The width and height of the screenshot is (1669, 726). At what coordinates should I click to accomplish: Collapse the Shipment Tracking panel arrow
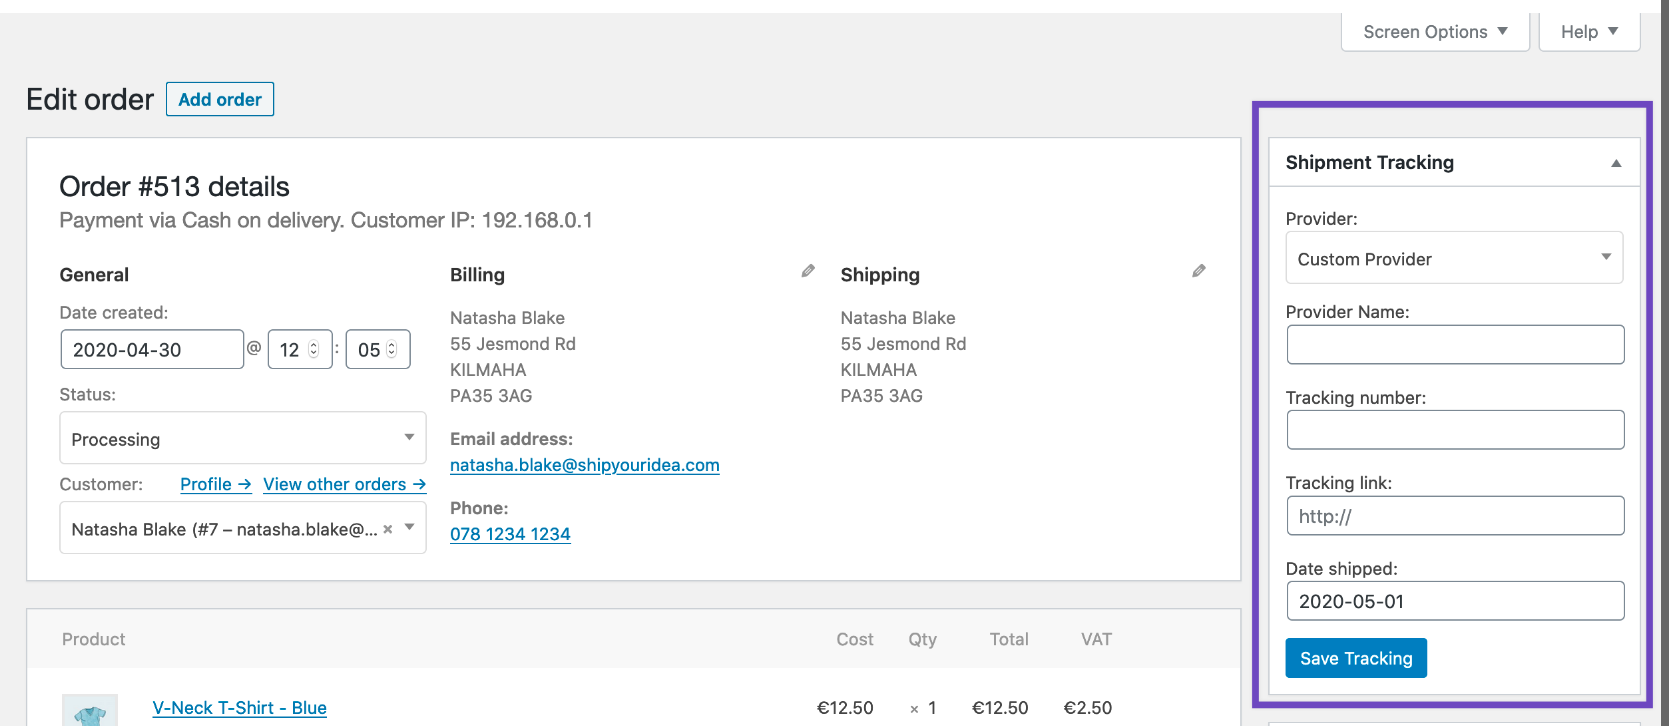coord(1616,163)
